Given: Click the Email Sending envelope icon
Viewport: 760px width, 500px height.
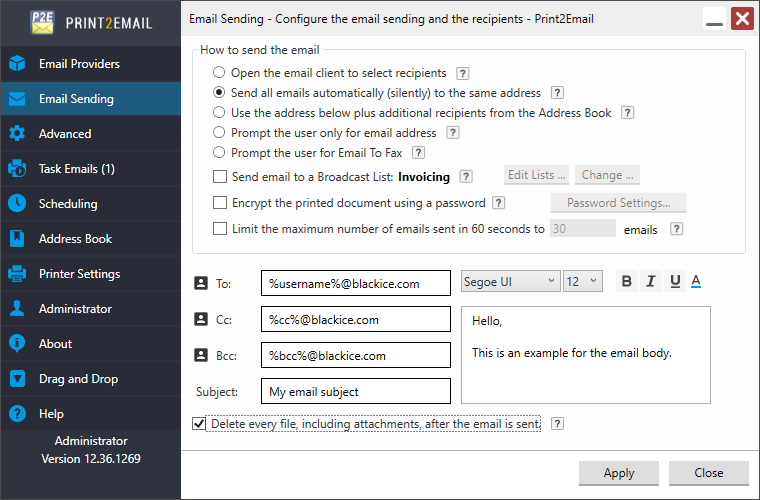Looking at the screenshot, I should coord(17,99).
